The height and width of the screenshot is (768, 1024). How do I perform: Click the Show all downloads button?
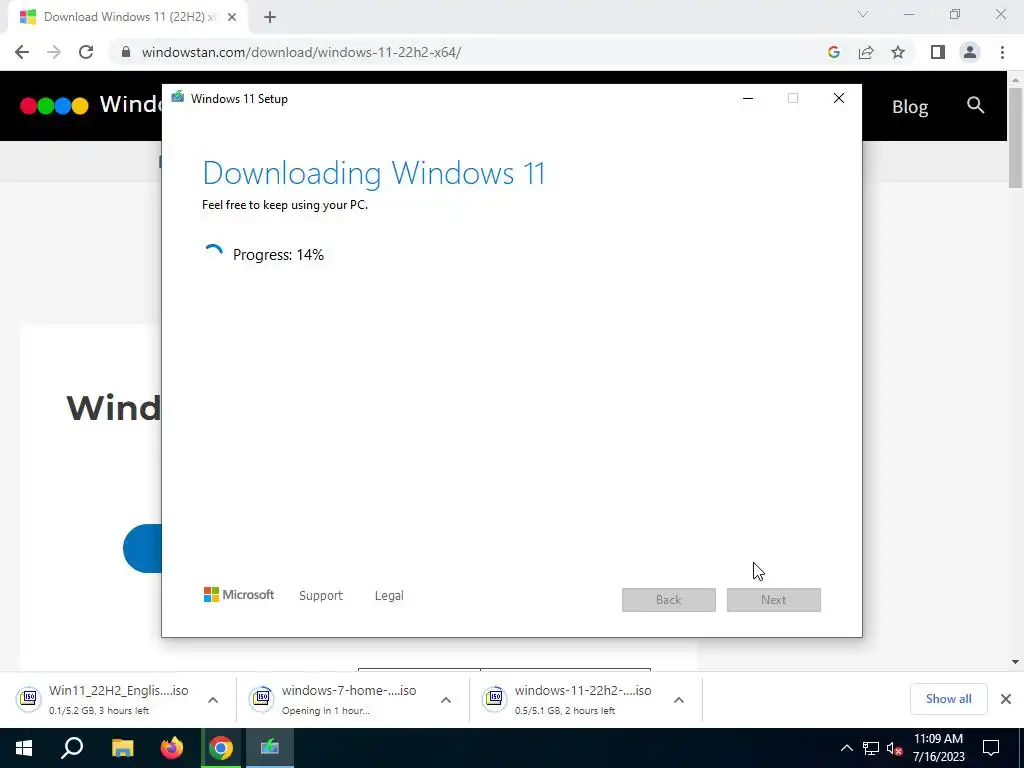pyautogui.click(x=948, y=699)
